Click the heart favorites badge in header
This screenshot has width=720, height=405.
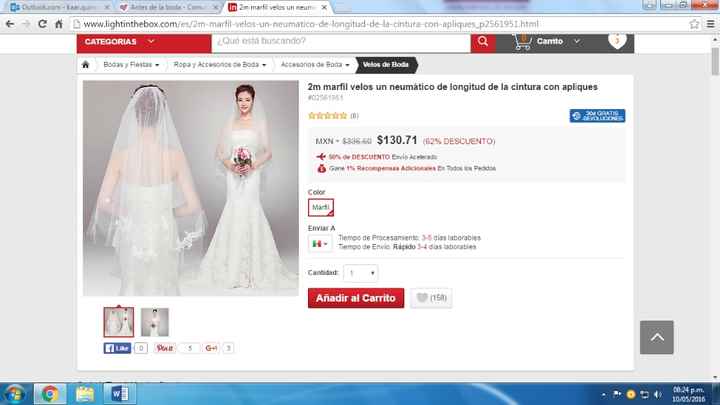tap(617, 41)
